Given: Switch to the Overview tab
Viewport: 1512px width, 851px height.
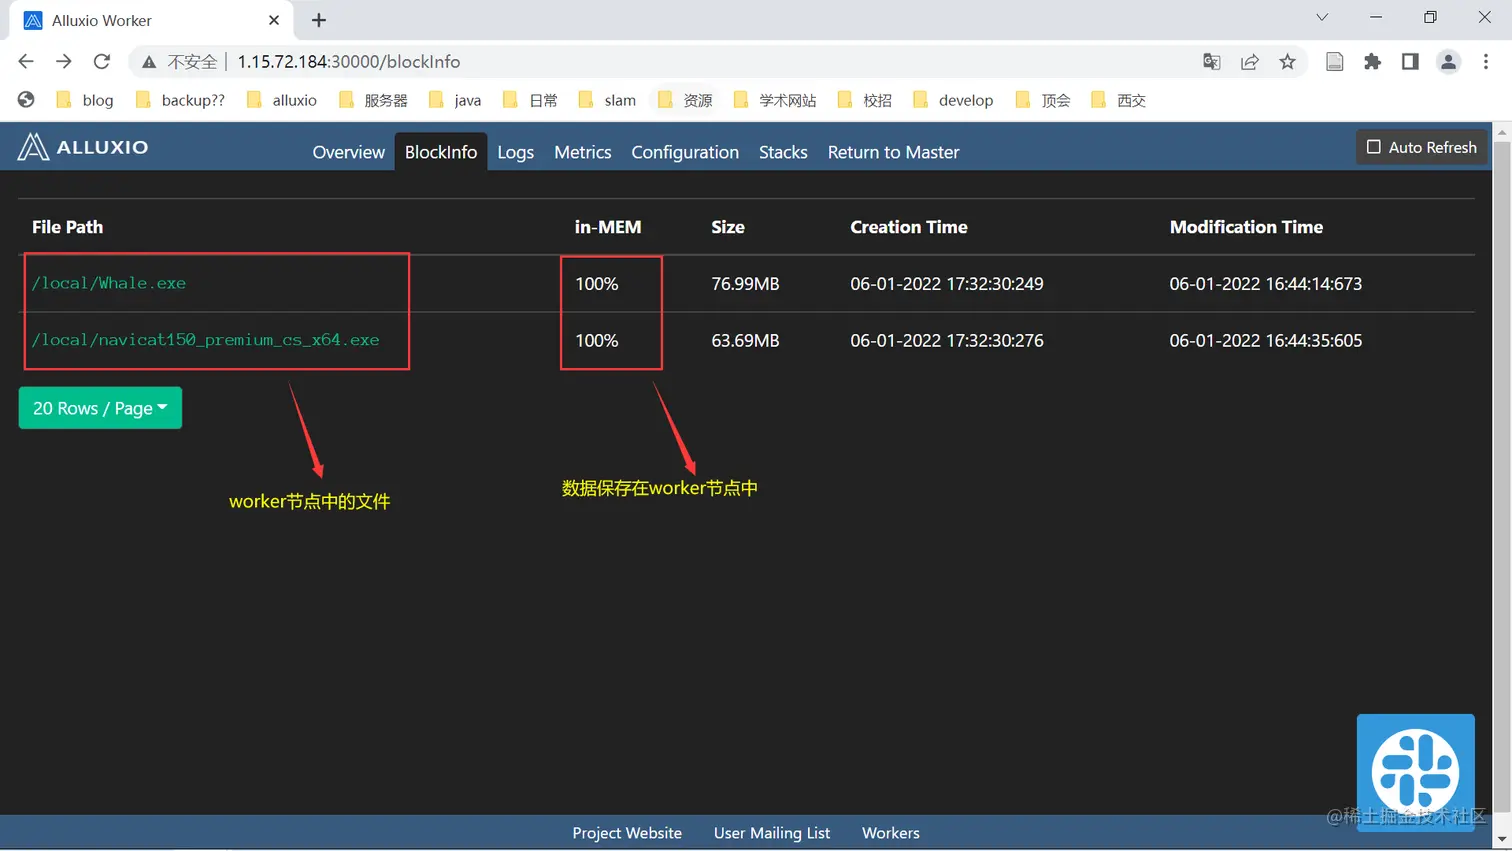Looking at the screenshot, I should click(x=348, y=152).
